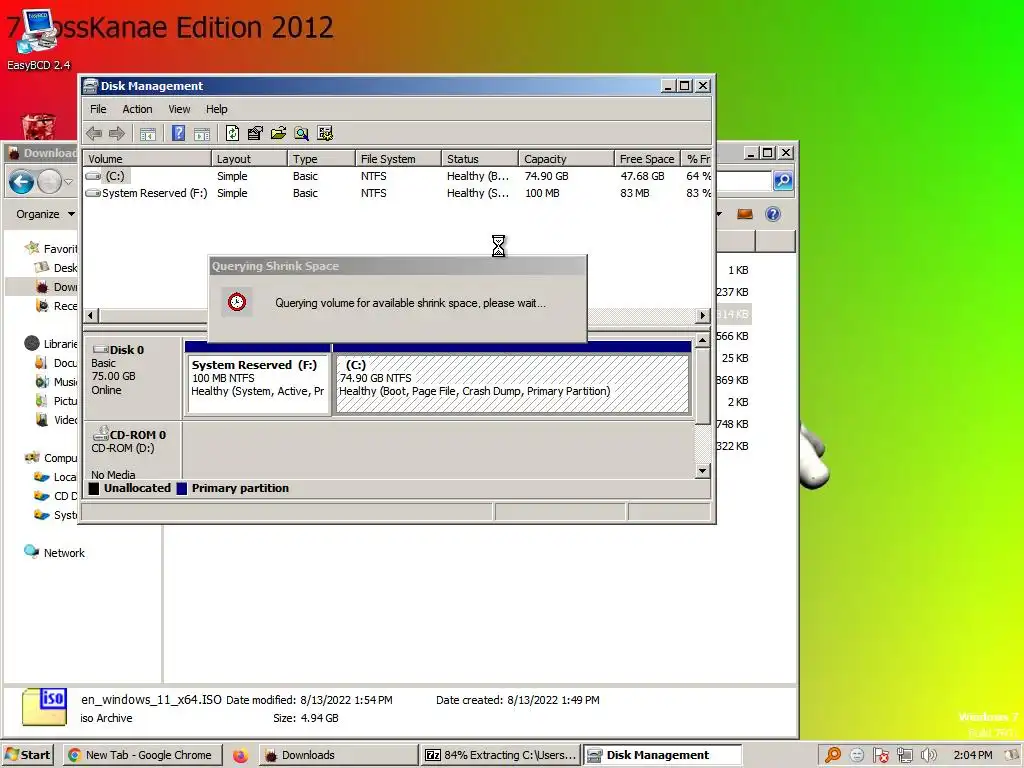Viewport: 1024px width, 768px height.
Task: Sort by the Status column header
Action: (x=480, y=159)
